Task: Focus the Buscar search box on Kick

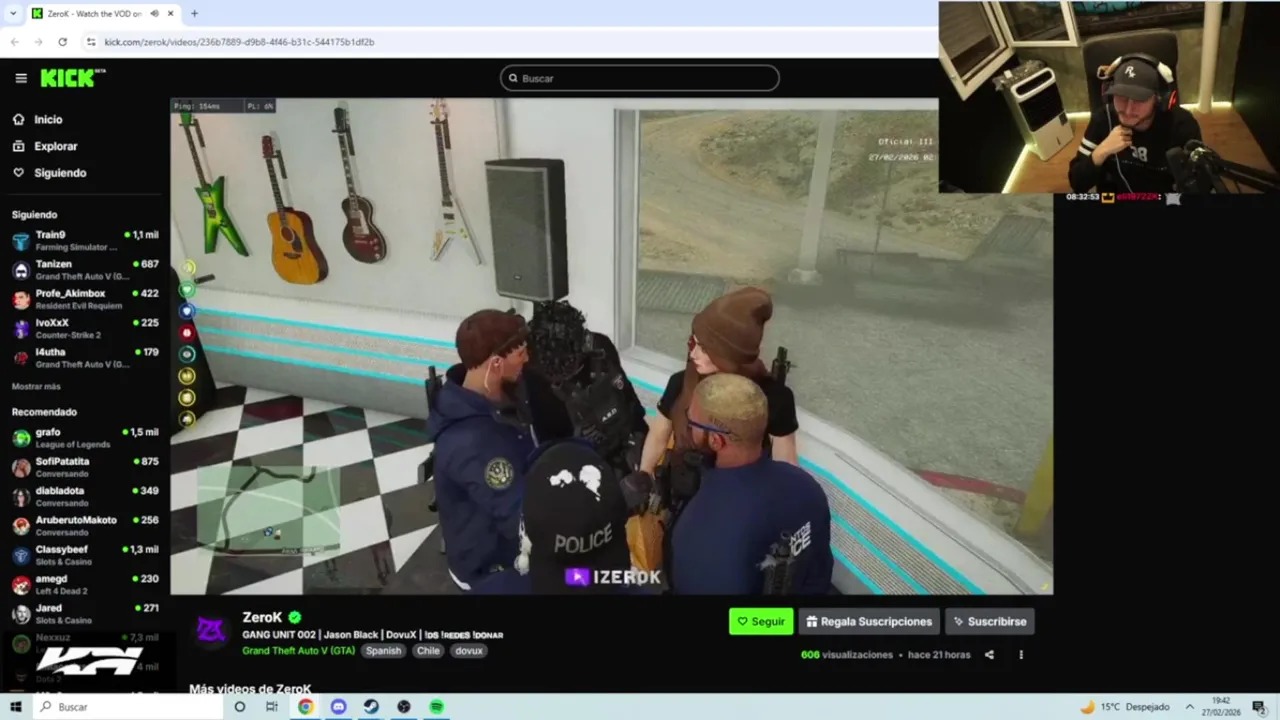Action: tap(640, 78)
